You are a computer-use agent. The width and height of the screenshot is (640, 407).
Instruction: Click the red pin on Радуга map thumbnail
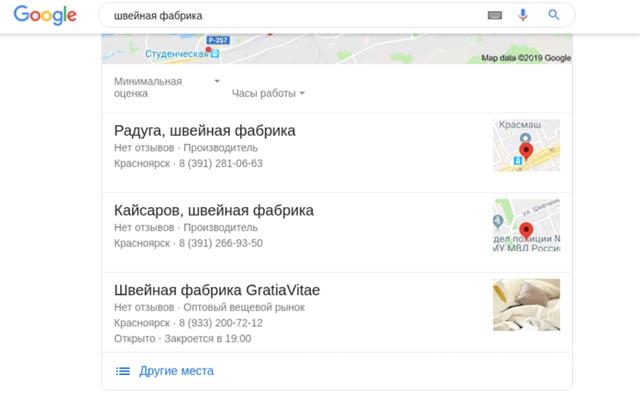tap(527, 150)
